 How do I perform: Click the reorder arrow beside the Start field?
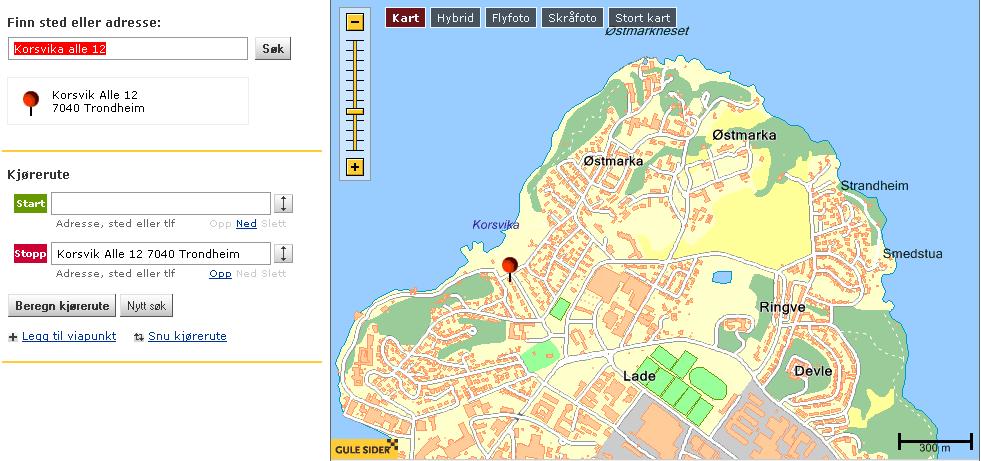click(284, 204)
